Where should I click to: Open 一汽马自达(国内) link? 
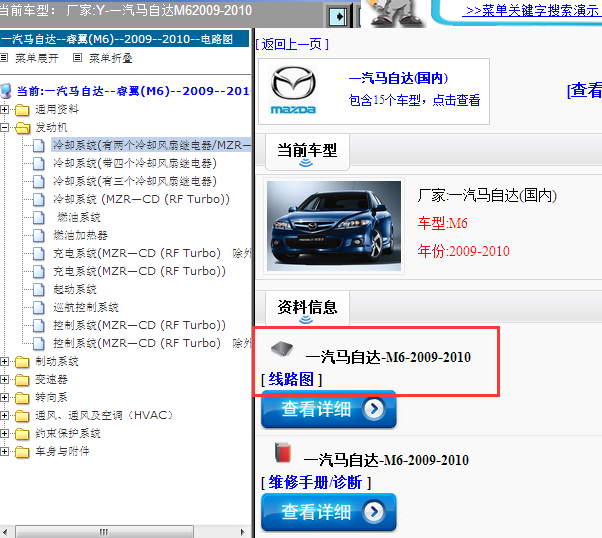pyautogui.click(x=399, y=78)
